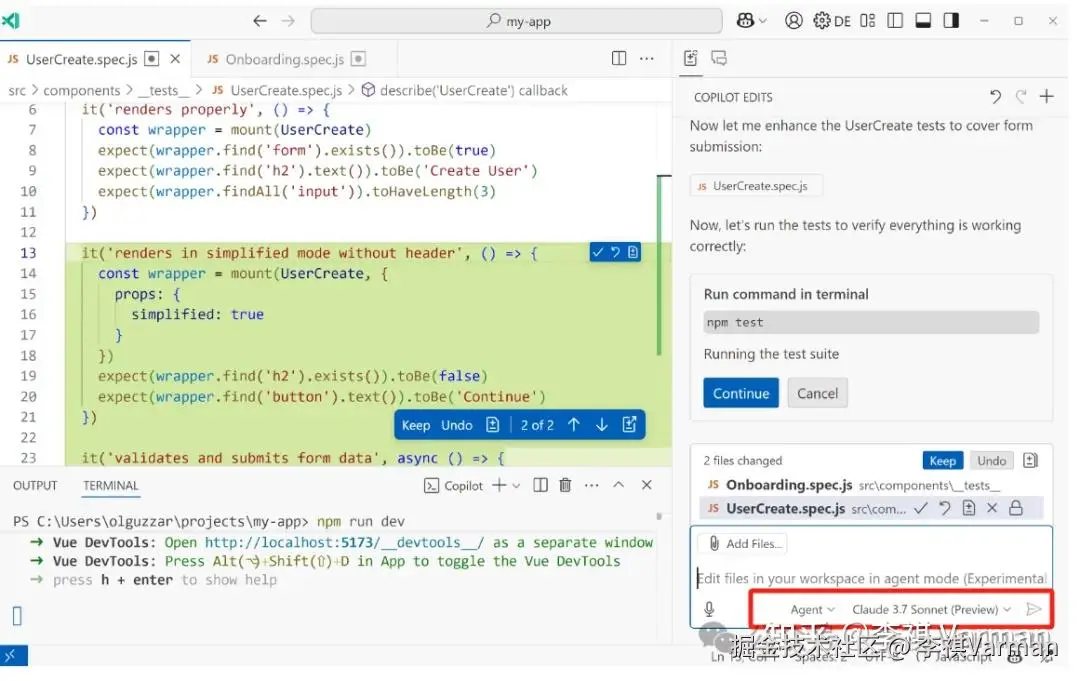Toggle the primary side bar

coord(895,21)
